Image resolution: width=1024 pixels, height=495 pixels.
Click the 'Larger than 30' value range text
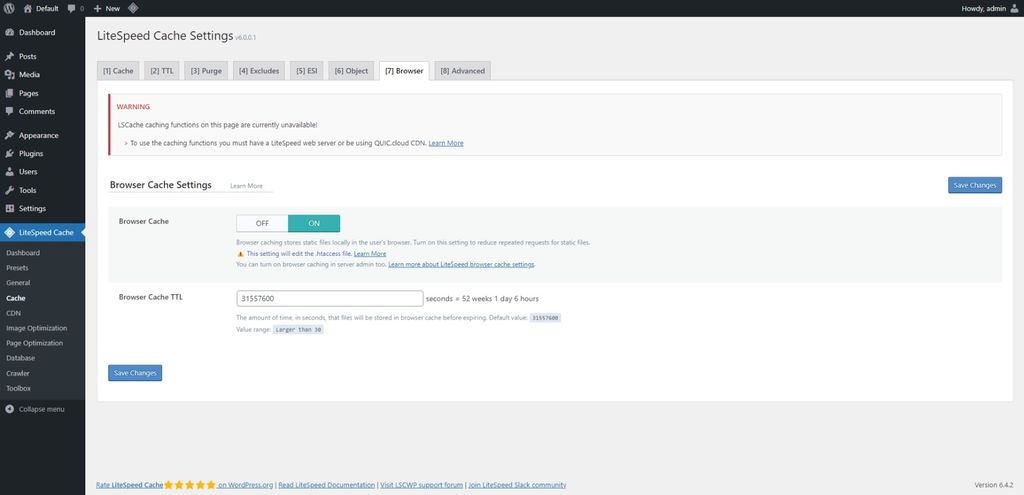coord(298,330)
